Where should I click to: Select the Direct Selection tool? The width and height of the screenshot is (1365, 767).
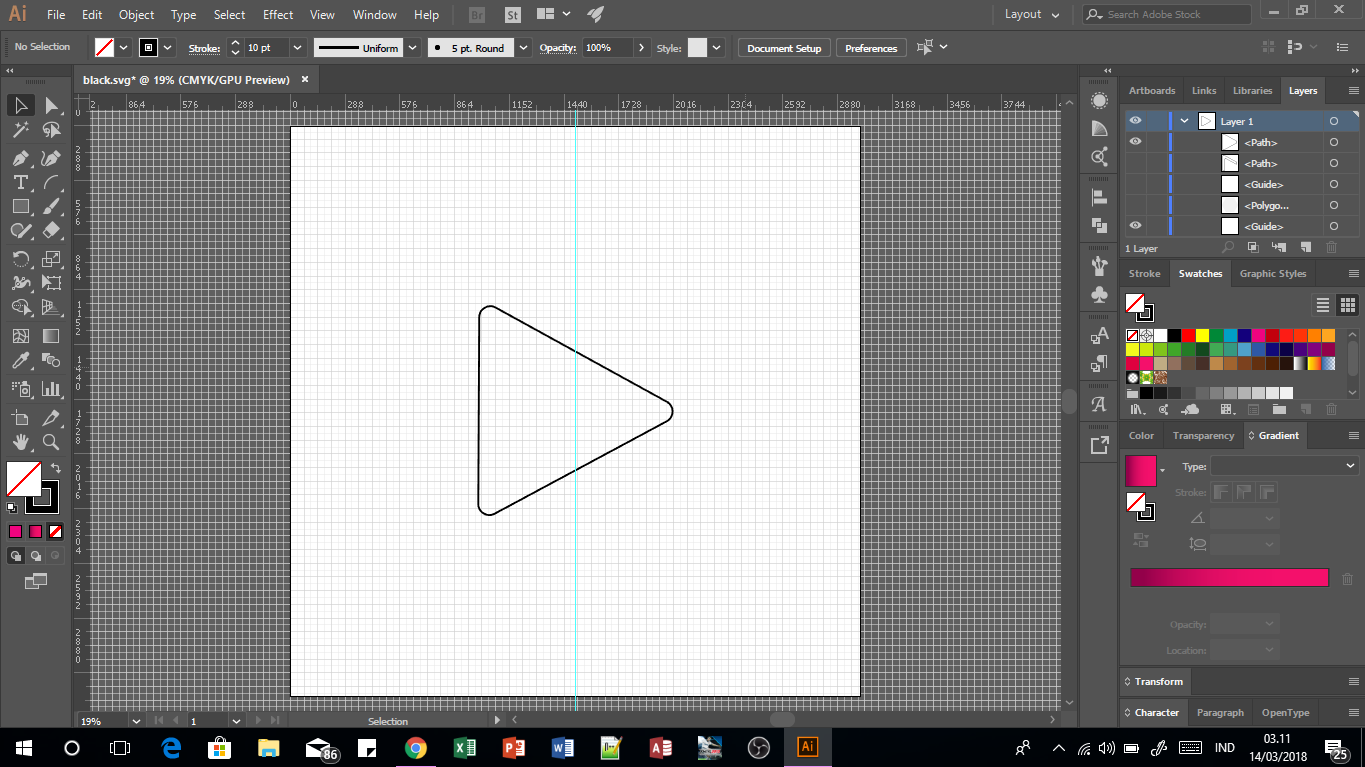click(x=51, y=105)
